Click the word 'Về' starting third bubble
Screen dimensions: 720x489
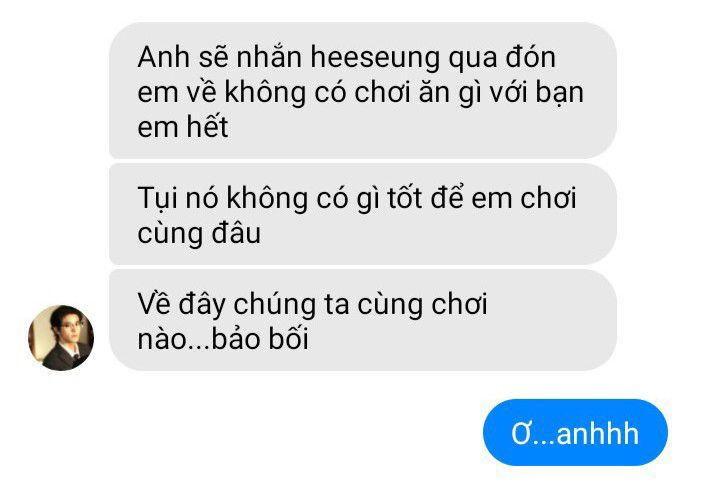pos(154,304)
